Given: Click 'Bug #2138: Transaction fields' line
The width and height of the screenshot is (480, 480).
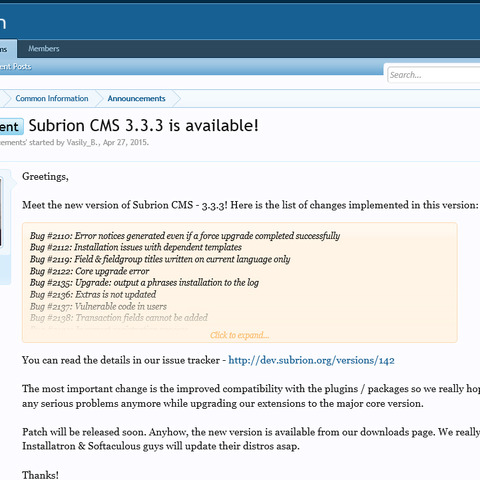Looking at the screenshot, I should 119,318.
